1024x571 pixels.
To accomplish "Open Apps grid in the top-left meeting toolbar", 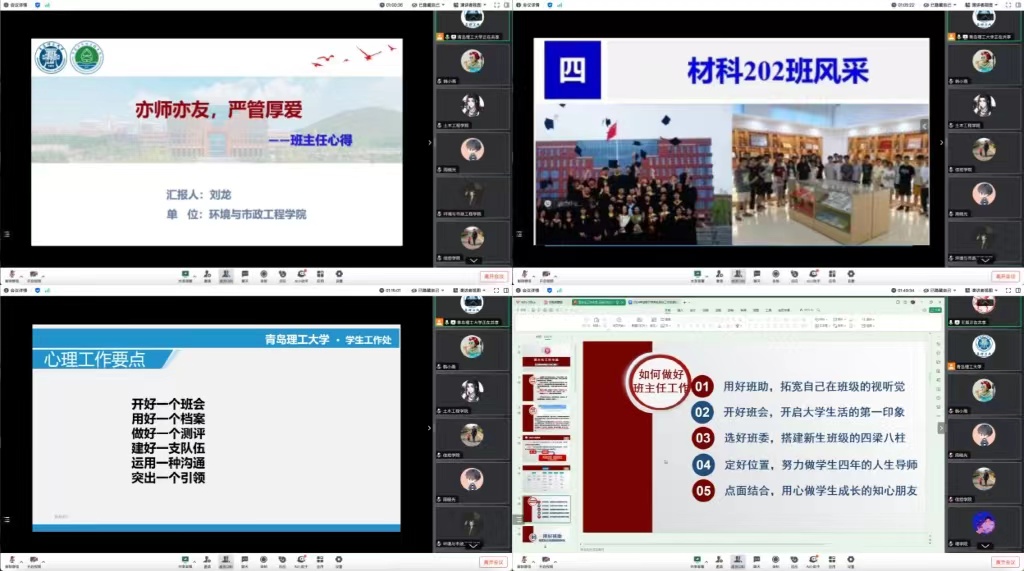I will pos(320,274).
